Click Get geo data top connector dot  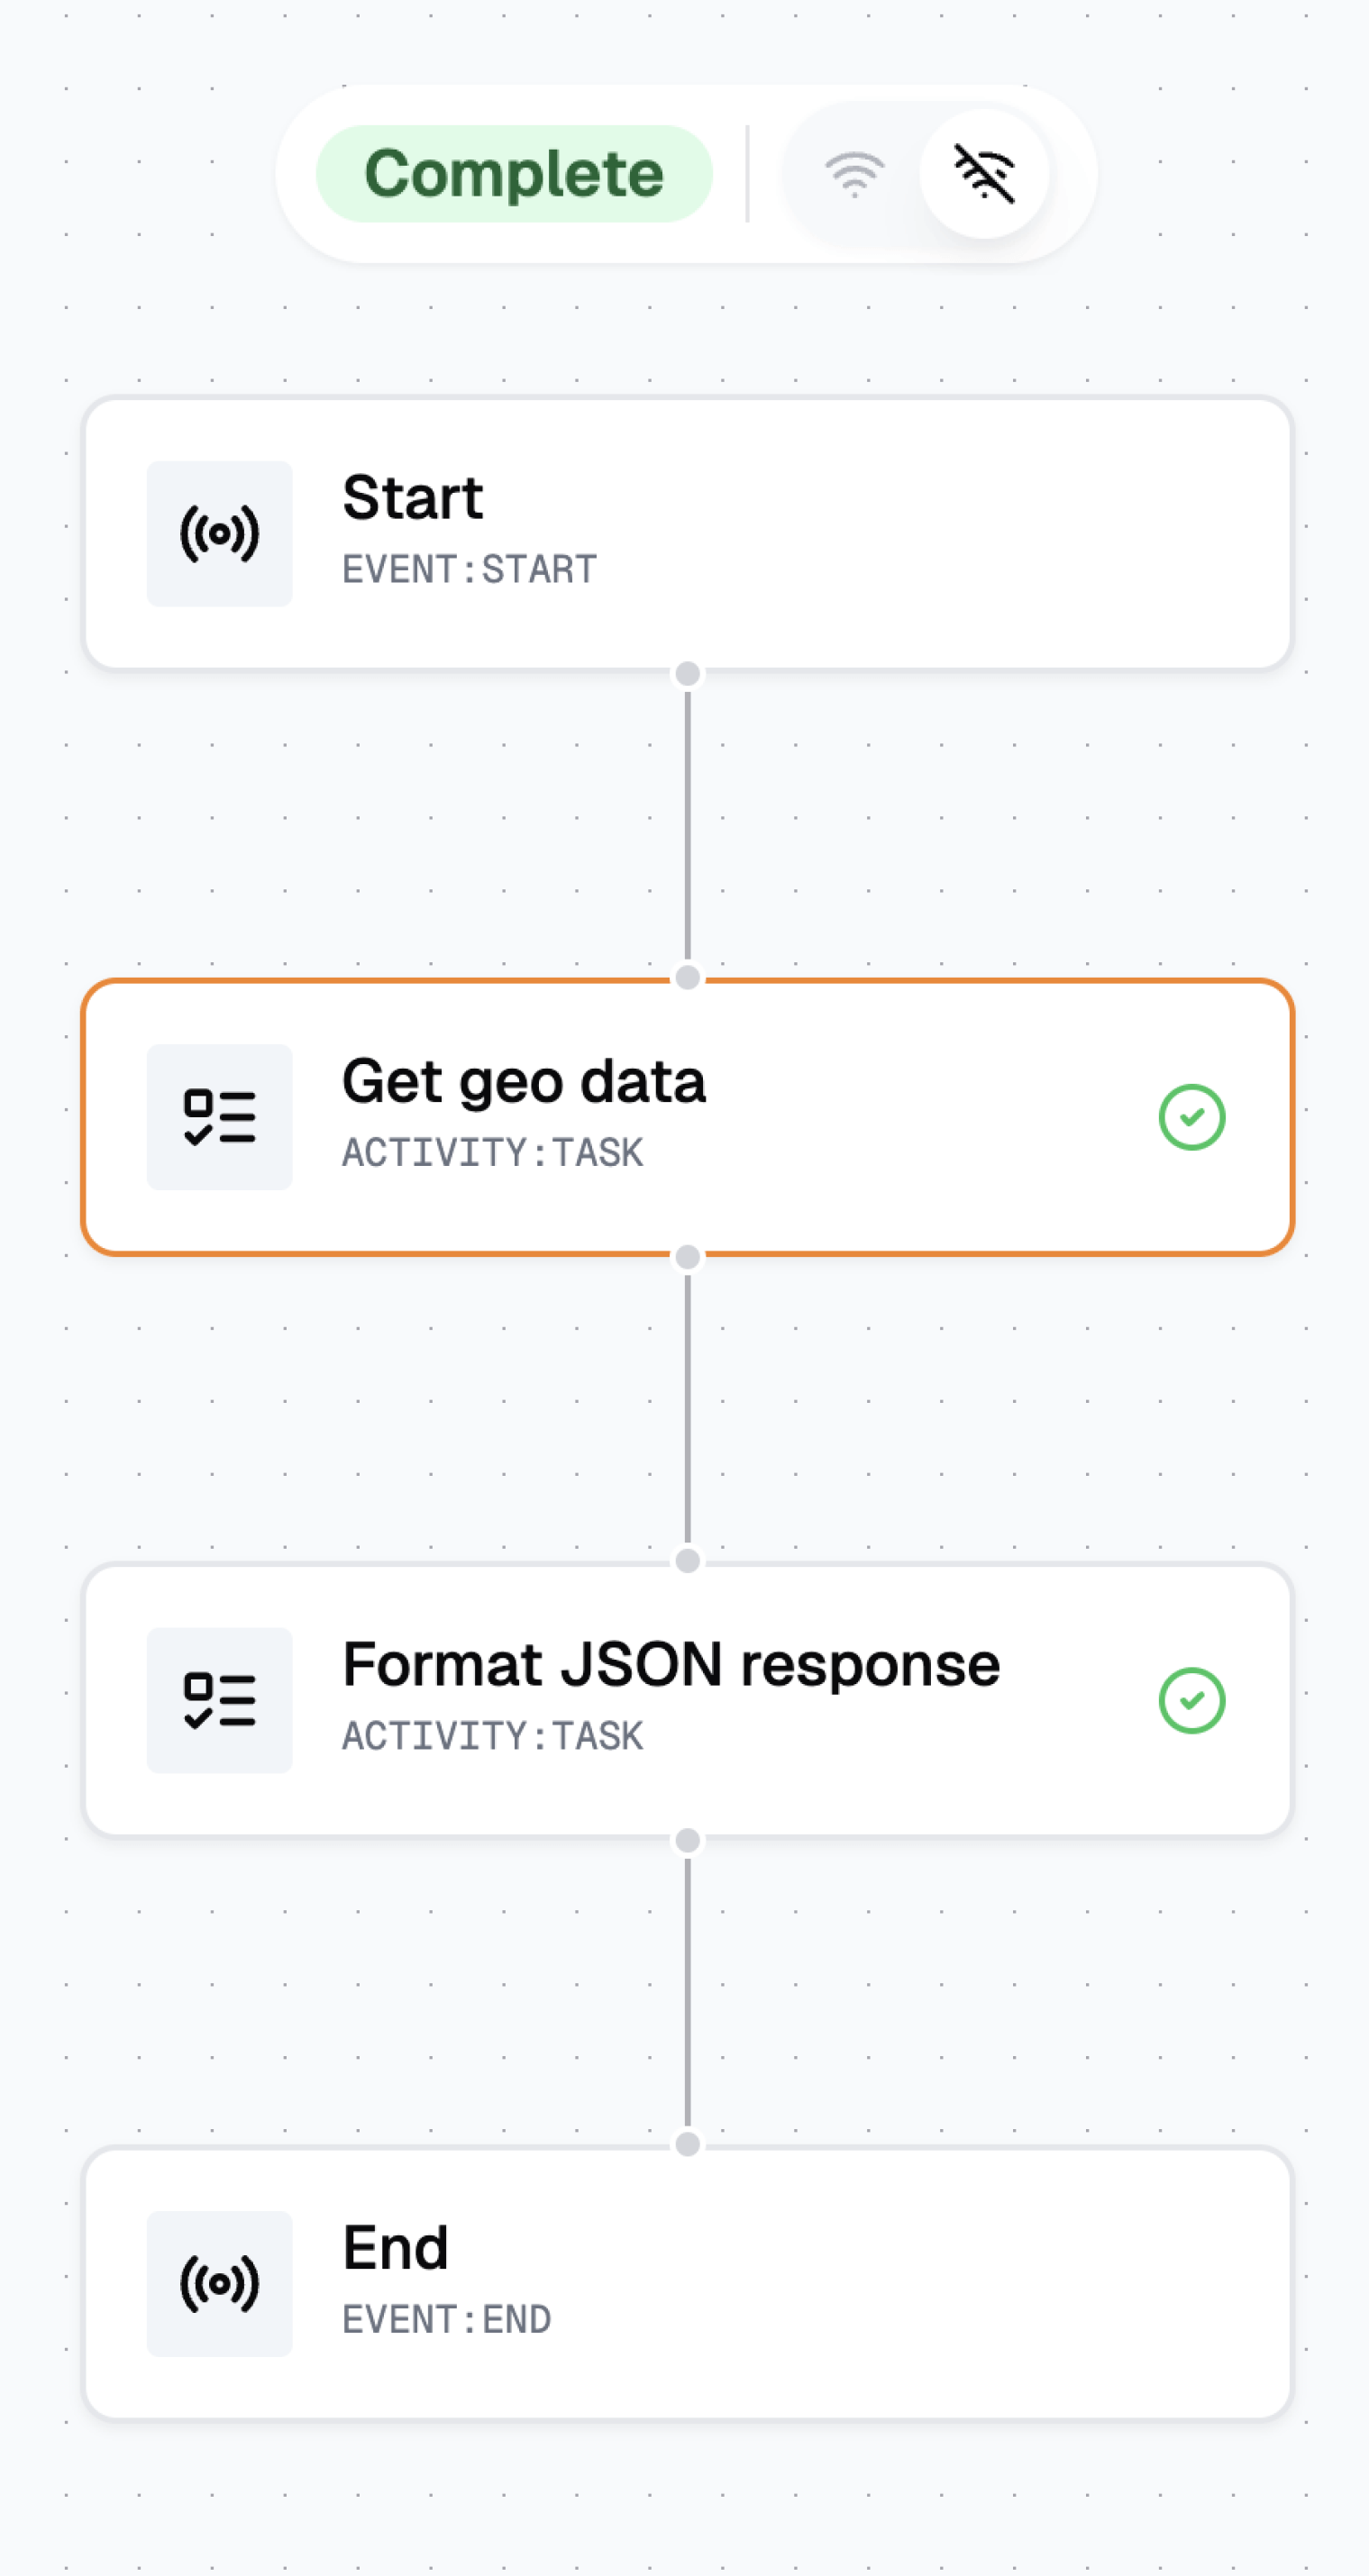(x=687, y=977)
